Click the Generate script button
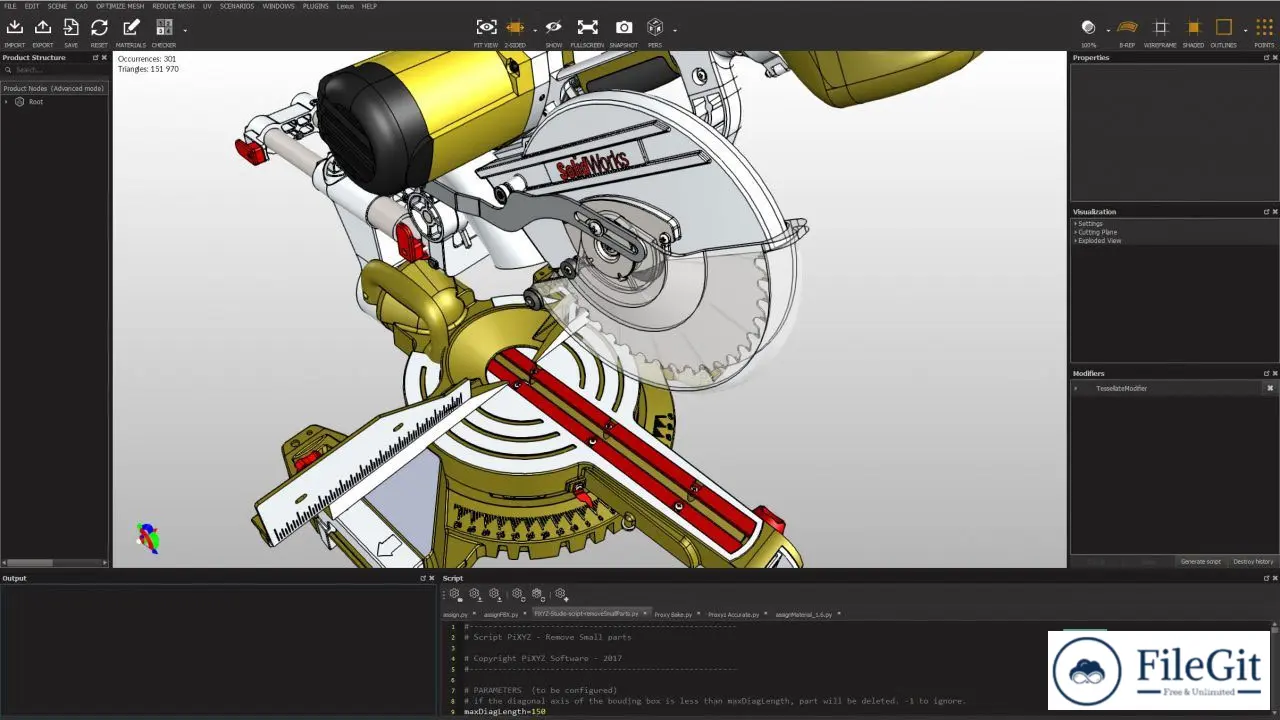 click(1201, 562)
